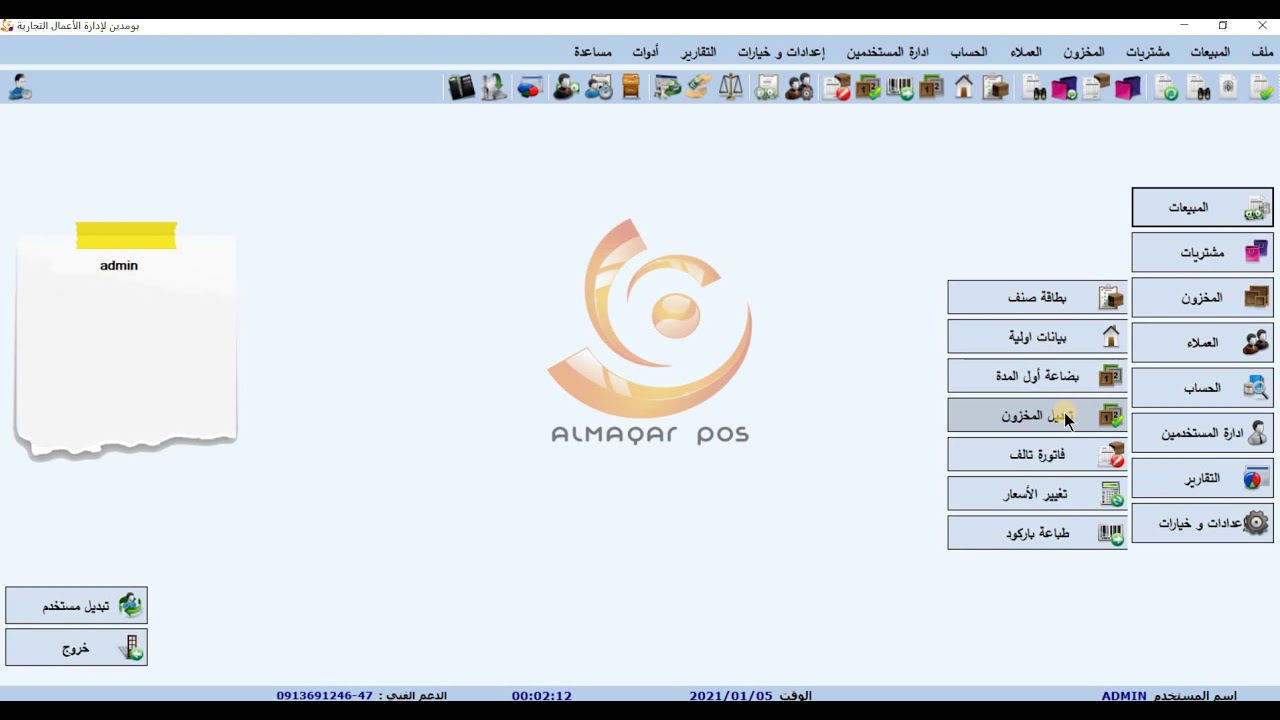
Task: Click the user icon at toolbar's far left
Action: pos(20,88)
